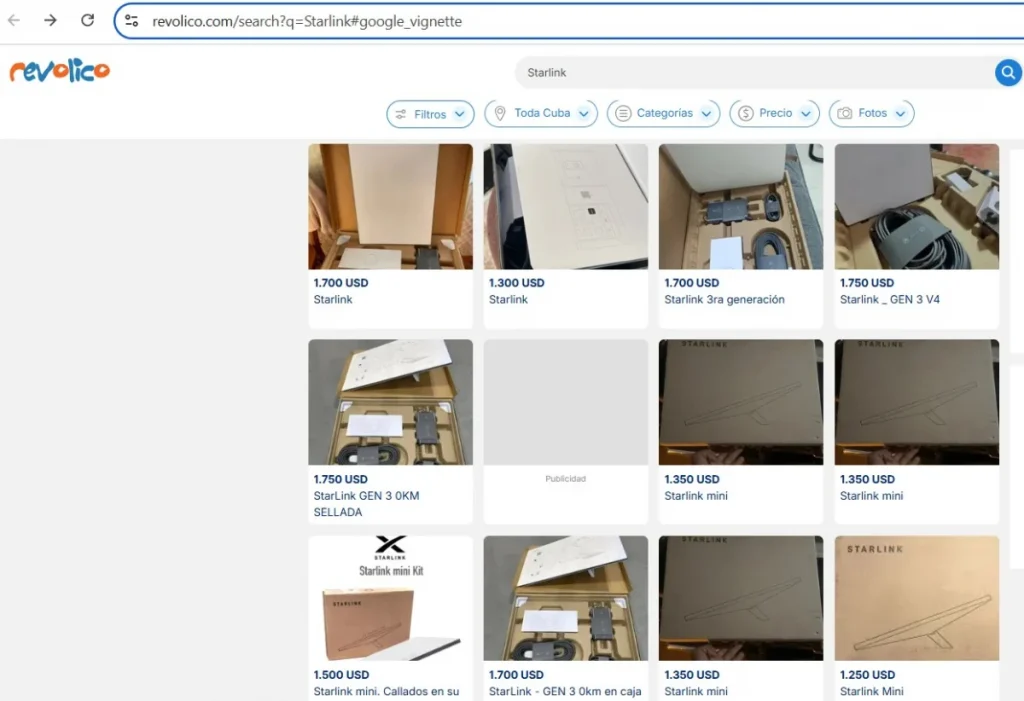
Task: Open Starlink 3ra generación listing image
Action: pos(741,206)
